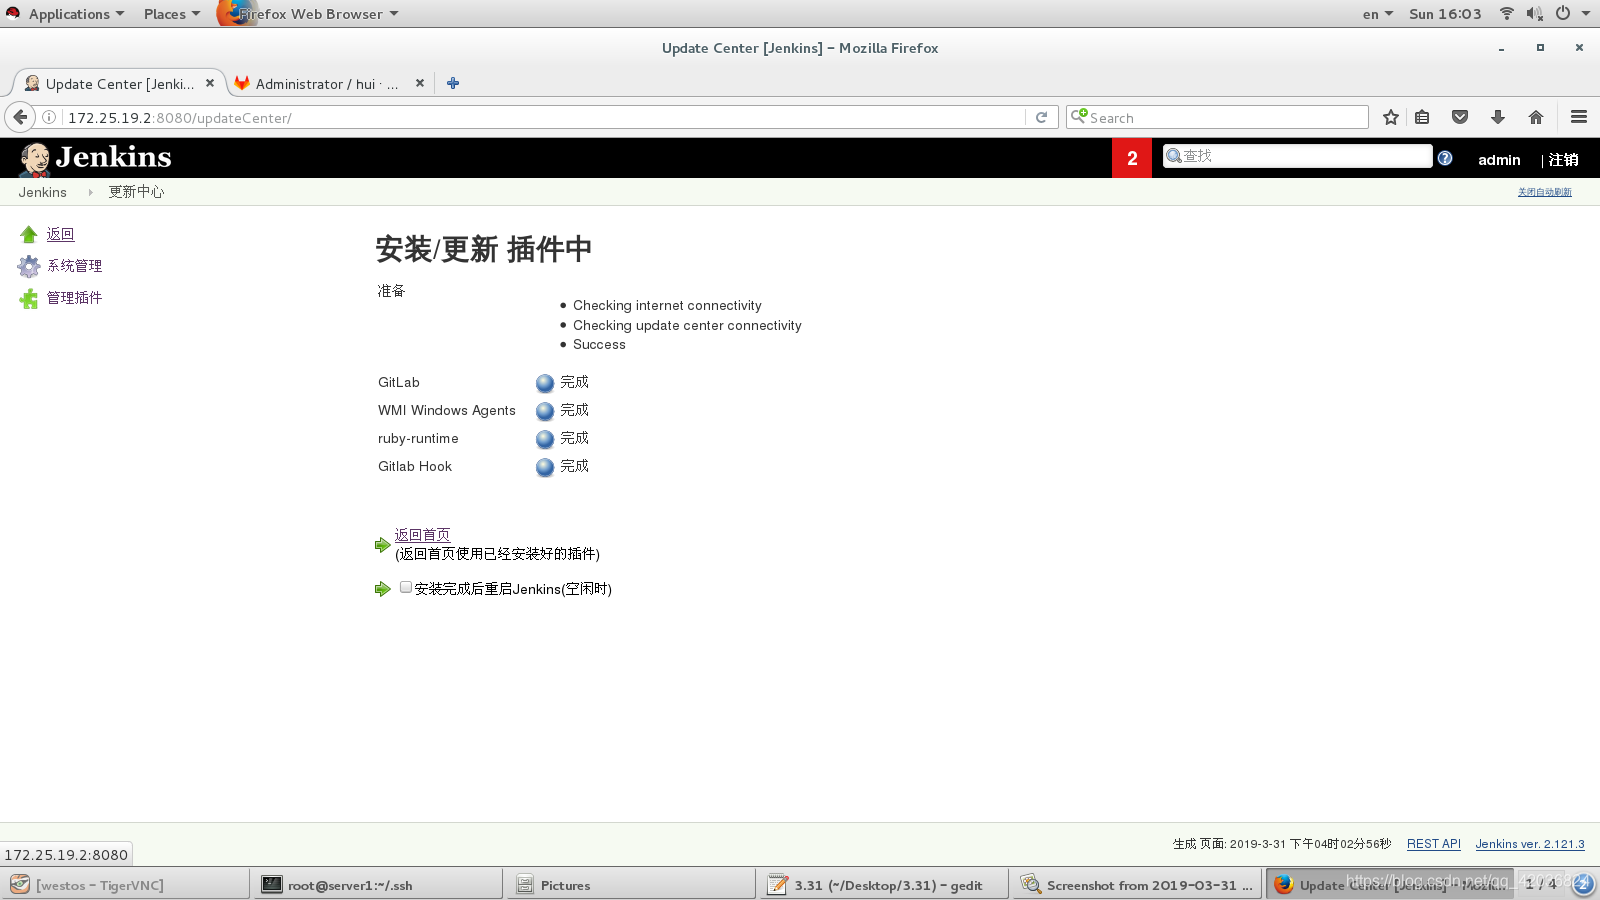Click the Jenkins breadcrumb link
Image resolution: width=1600 pixels, height=900 pixels.
point(42,192)
